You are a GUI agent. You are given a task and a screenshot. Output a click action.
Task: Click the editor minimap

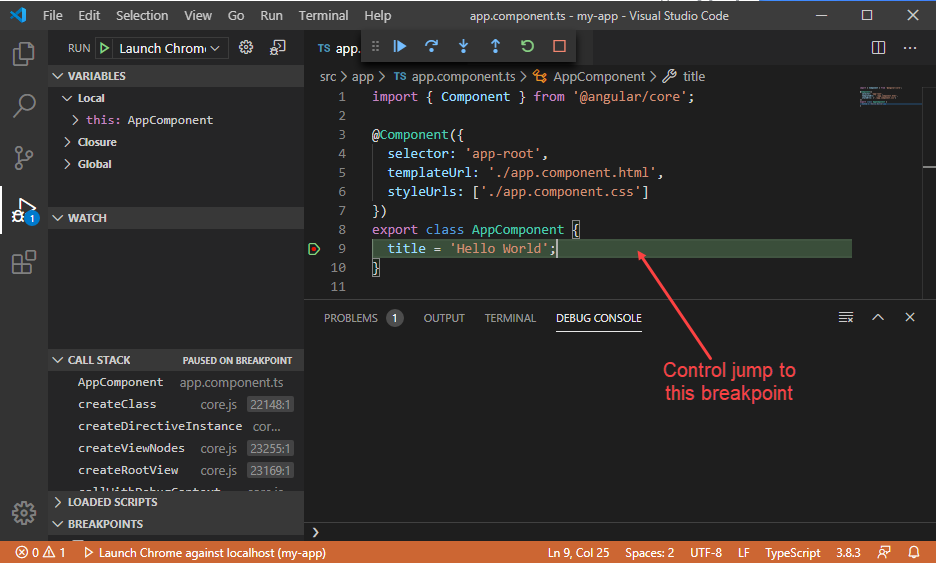[889, 96]
